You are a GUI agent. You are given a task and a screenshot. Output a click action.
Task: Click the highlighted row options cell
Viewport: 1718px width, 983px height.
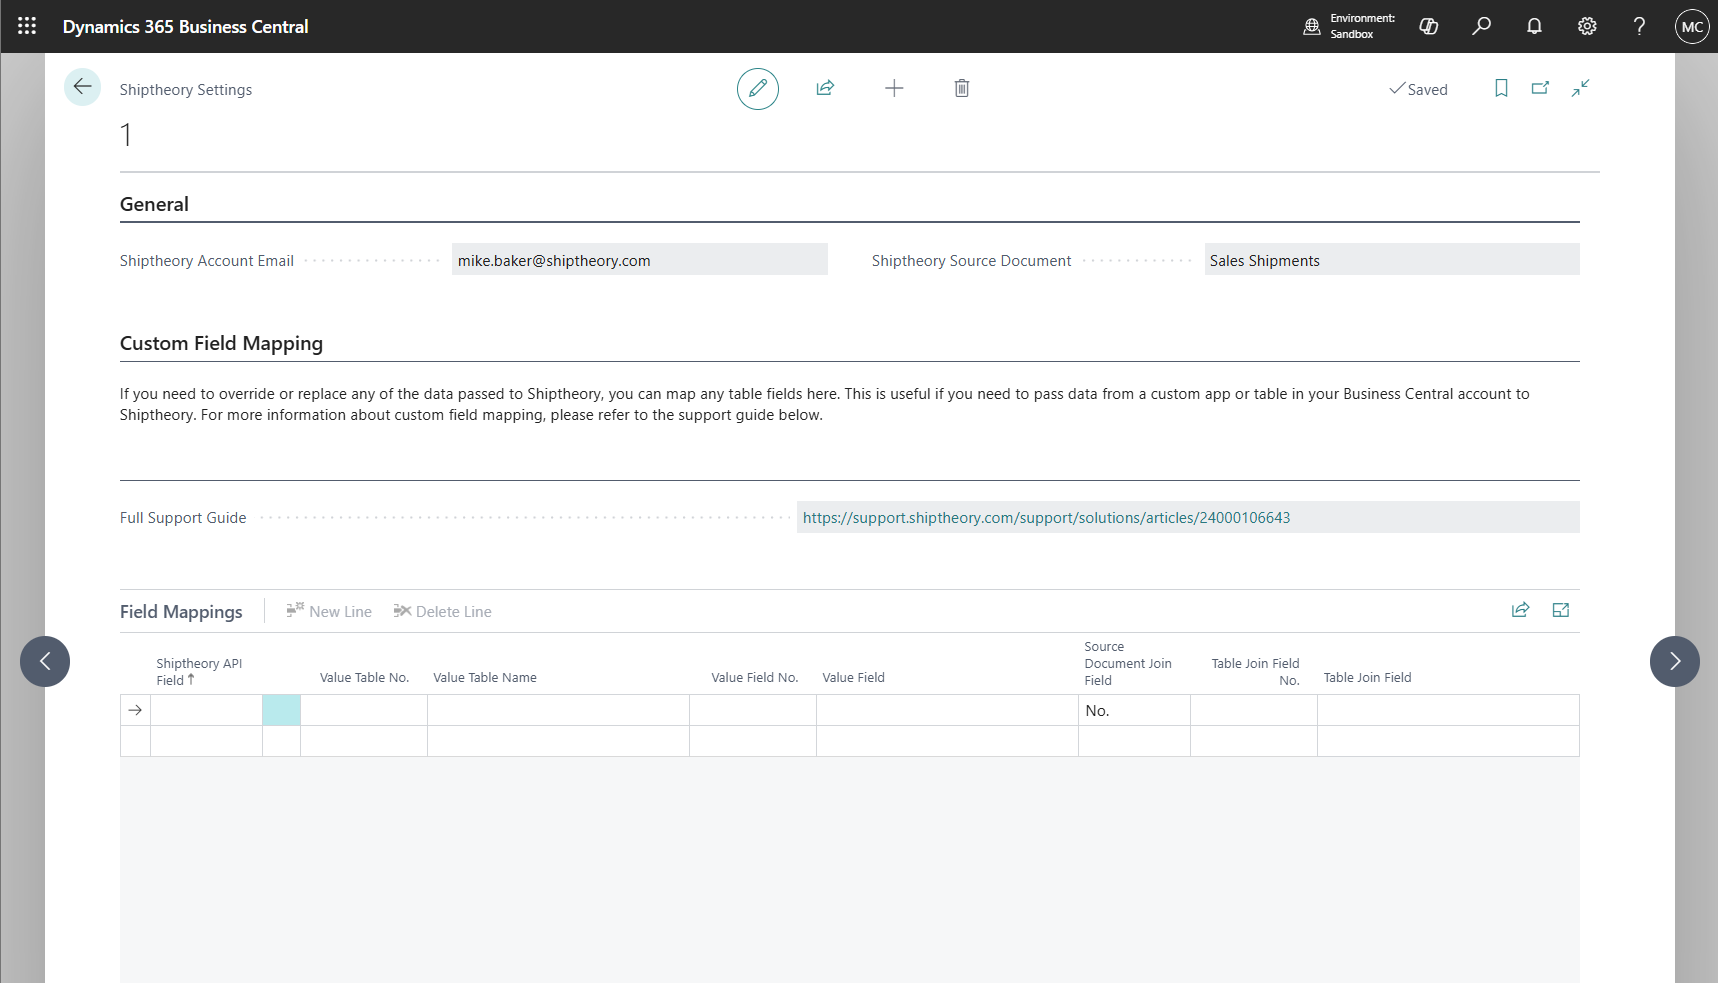(281, 710)
